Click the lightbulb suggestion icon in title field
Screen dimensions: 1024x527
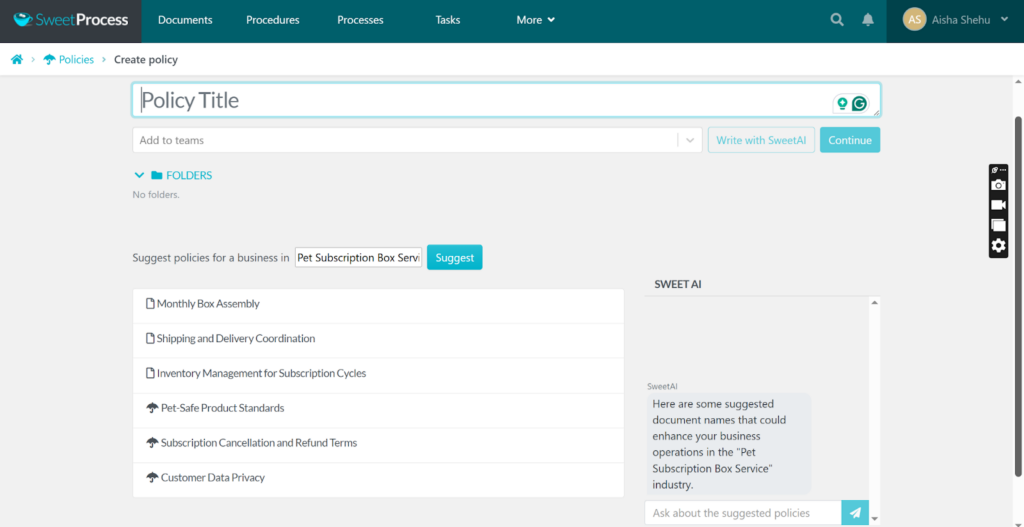tap(842, 103)
